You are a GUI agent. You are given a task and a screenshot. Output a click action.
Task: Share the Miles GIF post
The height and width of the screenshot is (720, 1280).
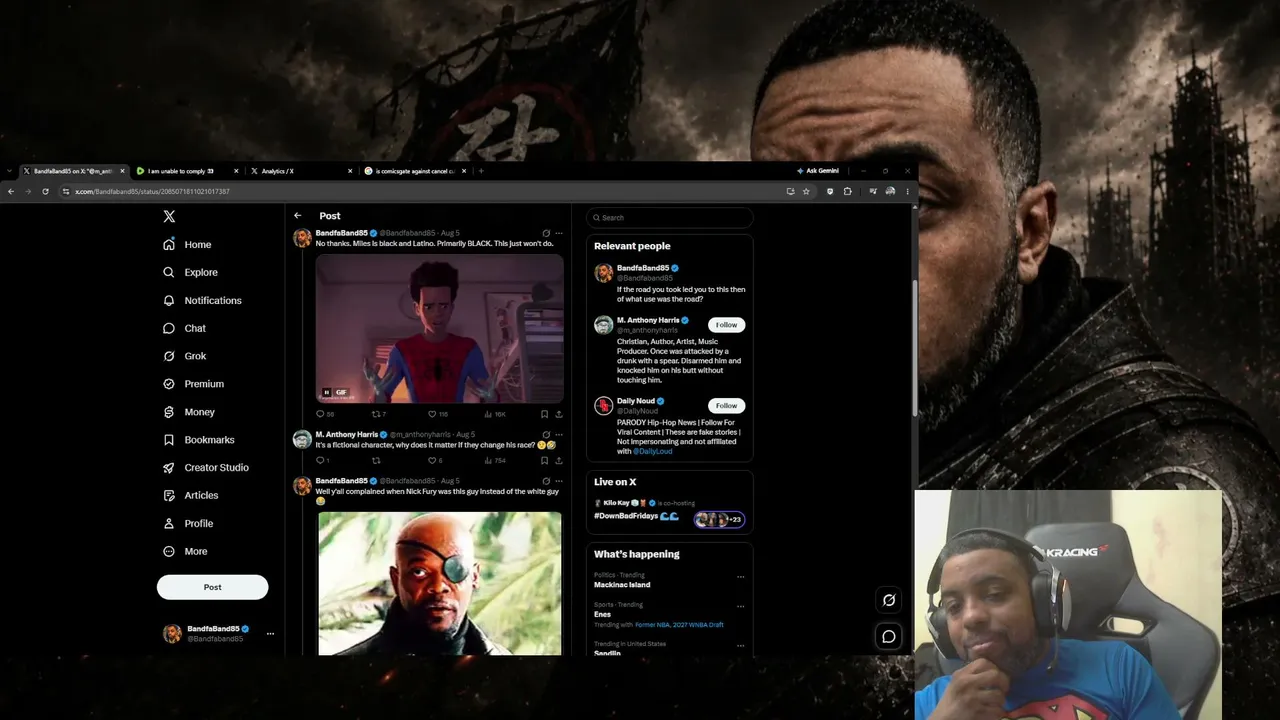(558, 414)
